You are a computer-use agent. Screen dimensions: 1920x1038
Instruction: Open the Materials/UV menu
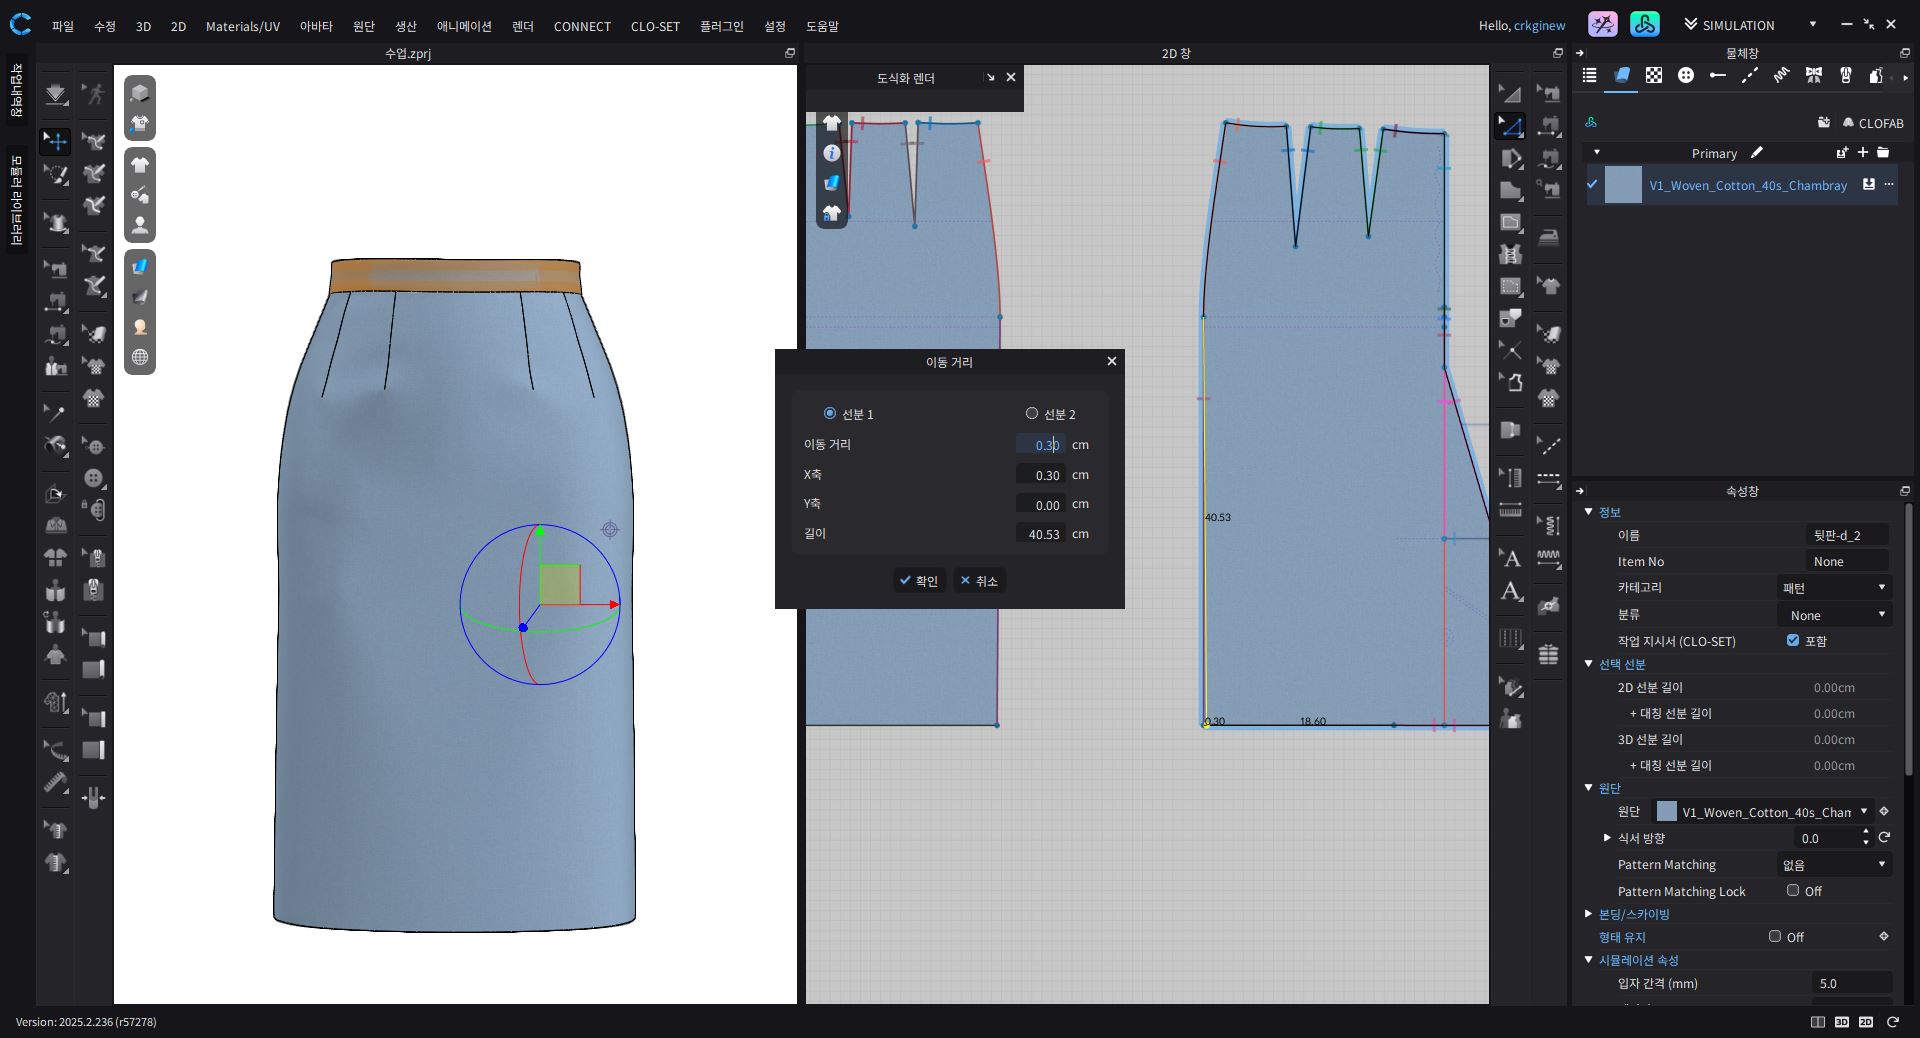[242, 26]
